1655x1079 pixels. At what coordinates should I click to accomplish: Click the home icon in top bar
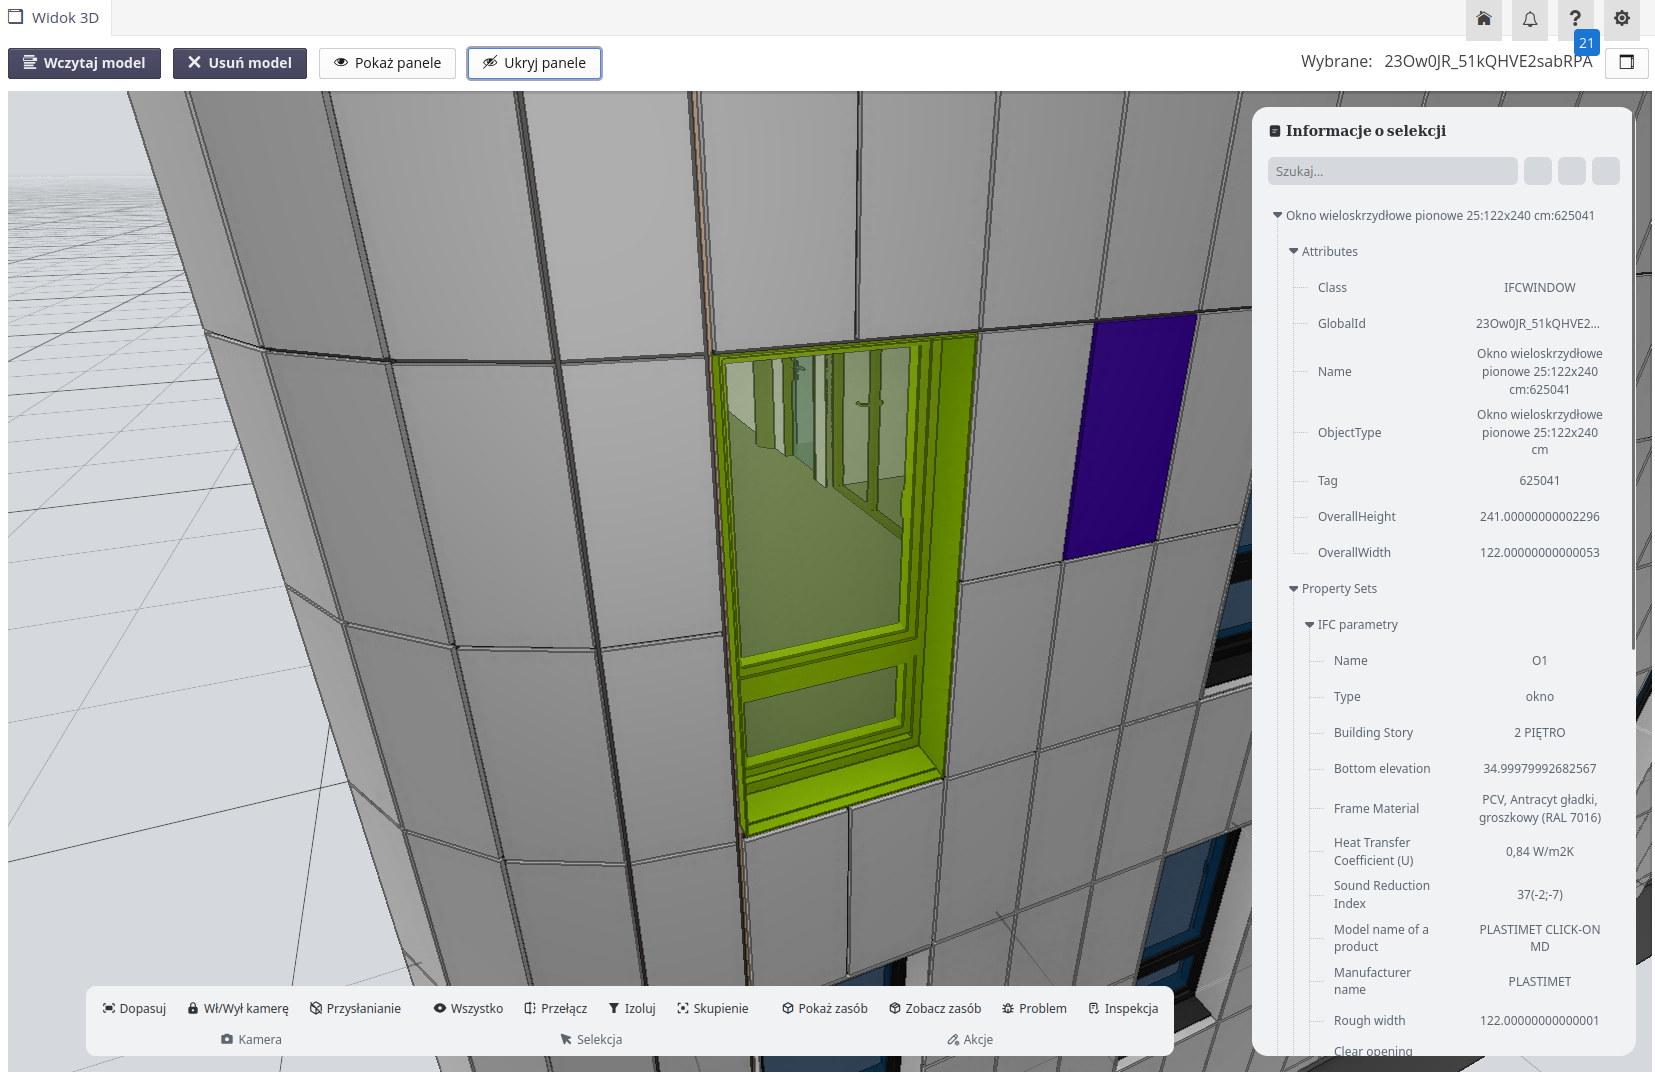(x=1483, y=19)
